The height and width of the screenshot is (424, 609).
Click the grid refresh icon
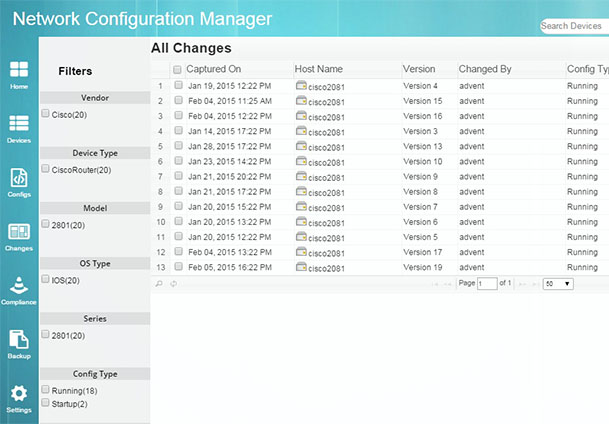click(x=173, y=284)
